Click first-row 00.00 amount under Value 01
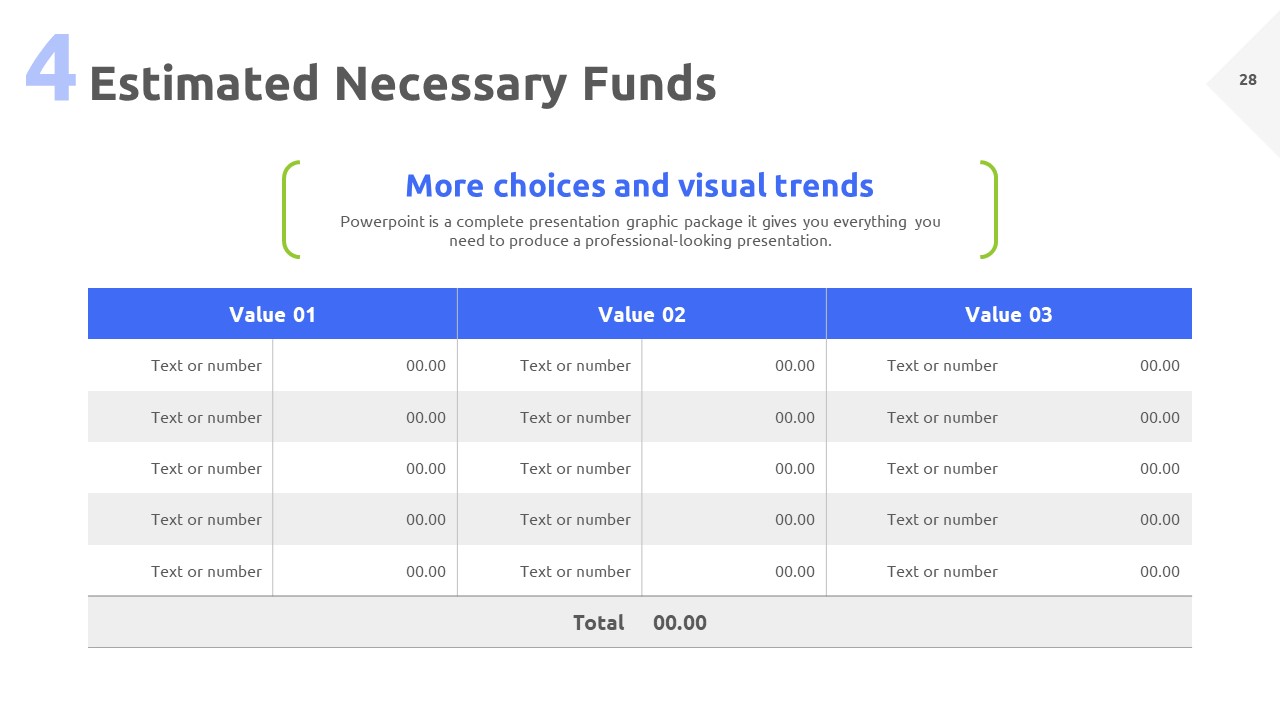1280x720 pixels. tap(426, 366)
